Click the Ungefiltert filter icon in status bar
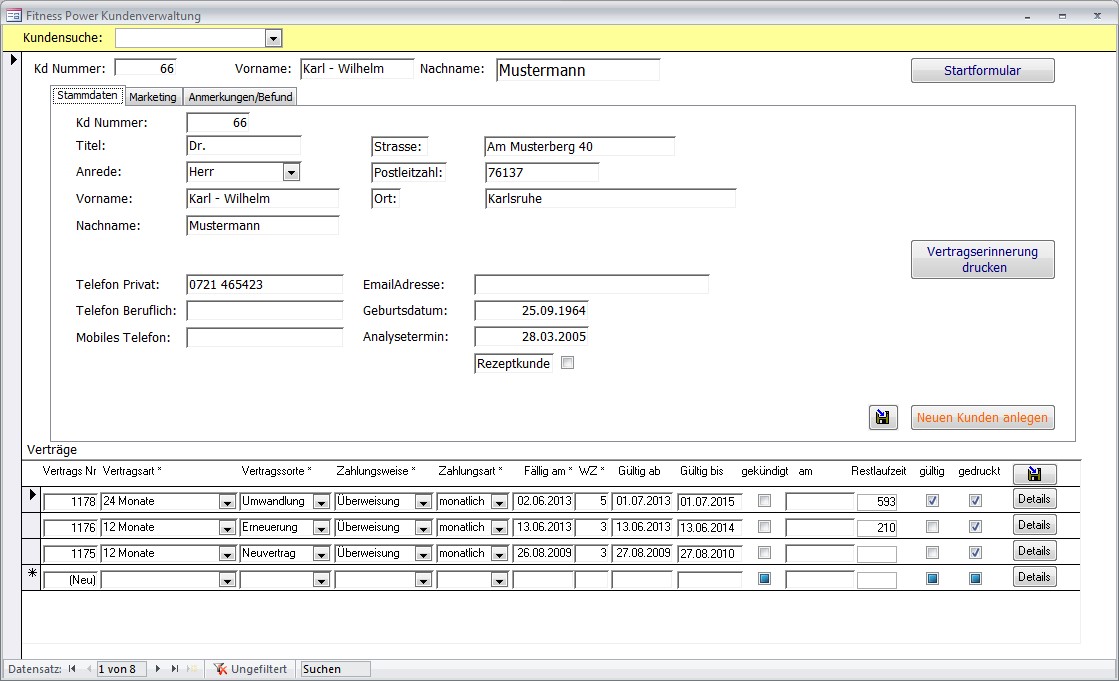Viewport: 1119px width, 681px height. coord(220,669)
